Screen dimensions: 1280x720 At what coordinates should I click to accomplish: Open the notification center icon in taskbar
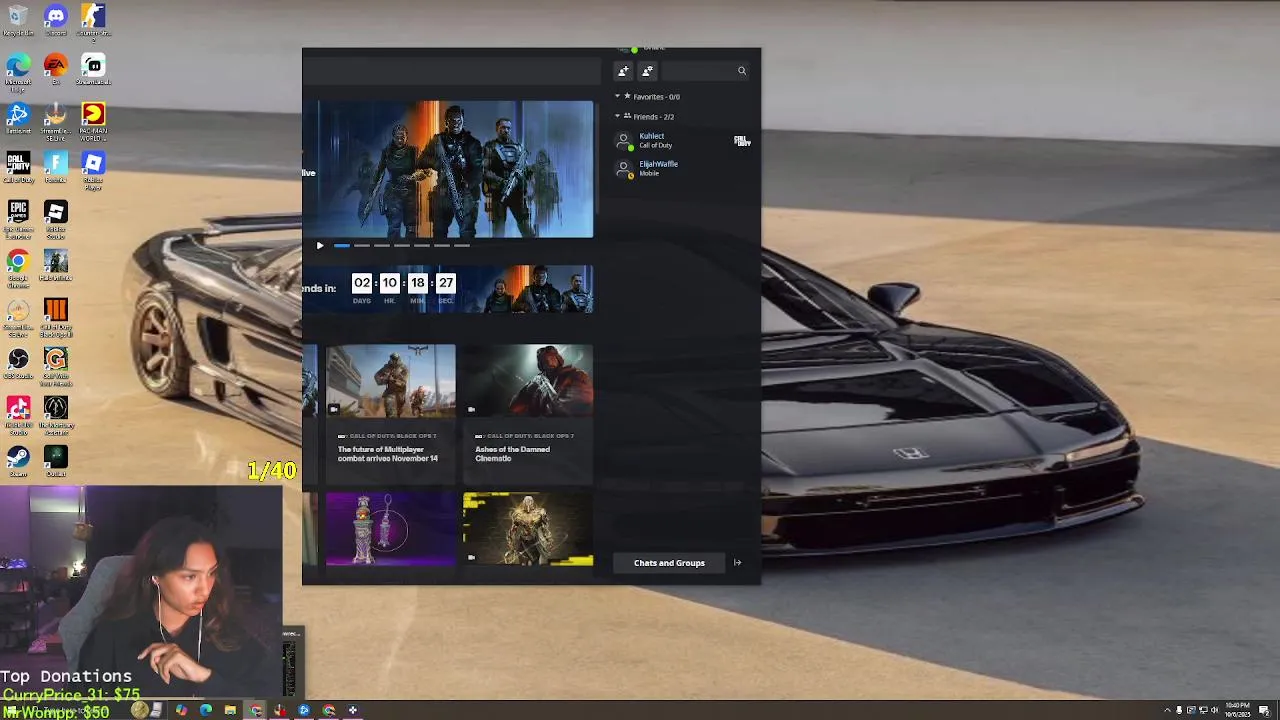1264,710
